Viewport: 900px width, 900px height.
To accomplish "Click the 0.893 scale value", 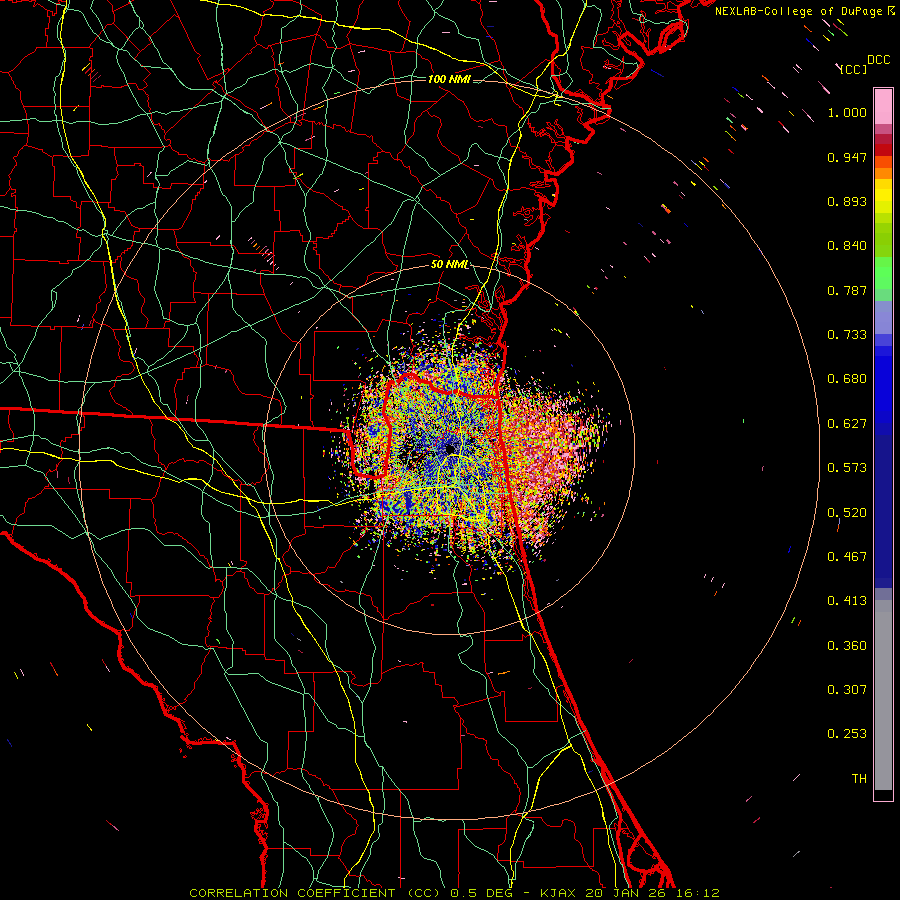I will pos(847,201).
